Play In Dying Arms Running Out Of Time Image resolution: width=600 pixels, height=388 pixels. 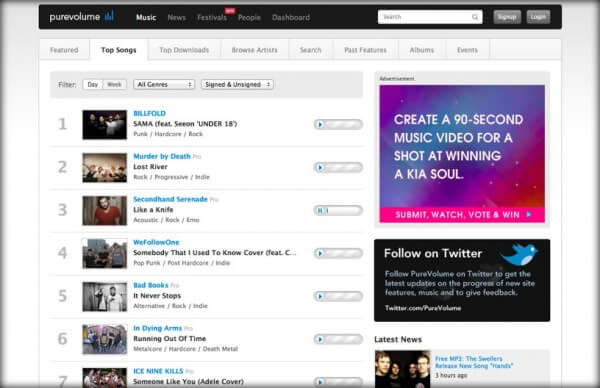point(320,339)
